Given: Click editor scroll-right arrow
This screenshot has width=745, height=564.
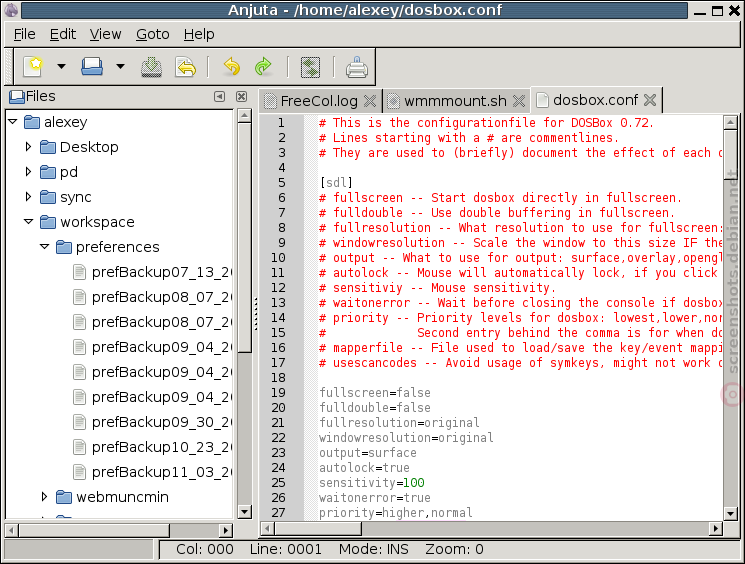Looking at the screenshot, I should (716, 528).
